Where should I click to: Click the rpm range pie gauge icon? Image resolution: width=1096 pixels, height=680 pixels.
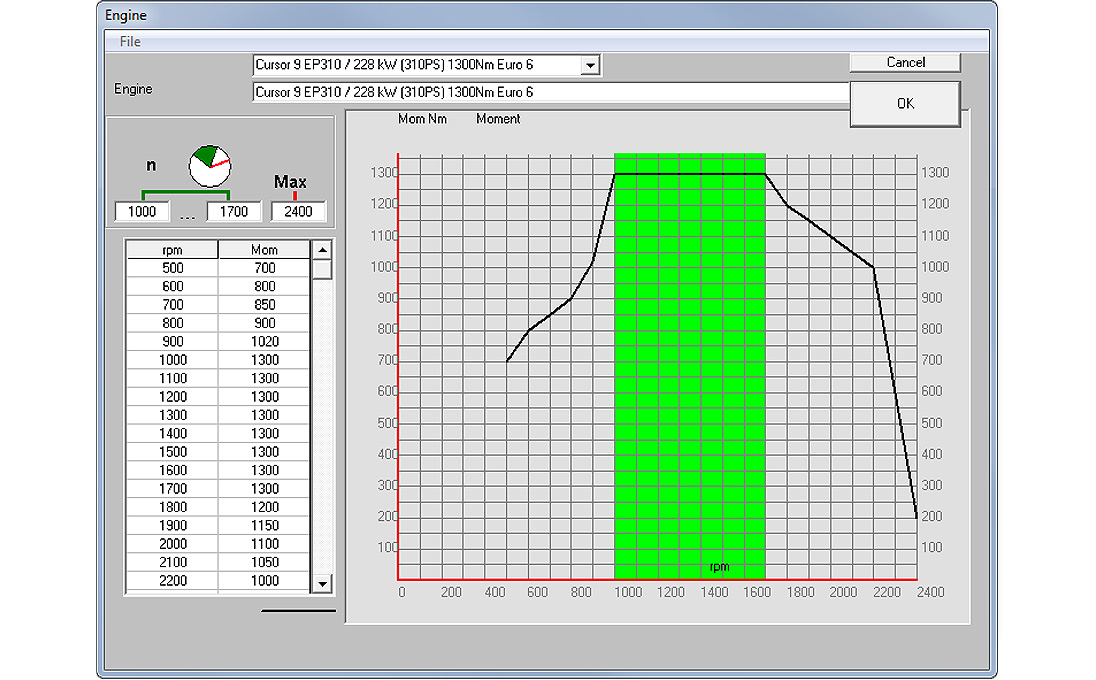210,166
